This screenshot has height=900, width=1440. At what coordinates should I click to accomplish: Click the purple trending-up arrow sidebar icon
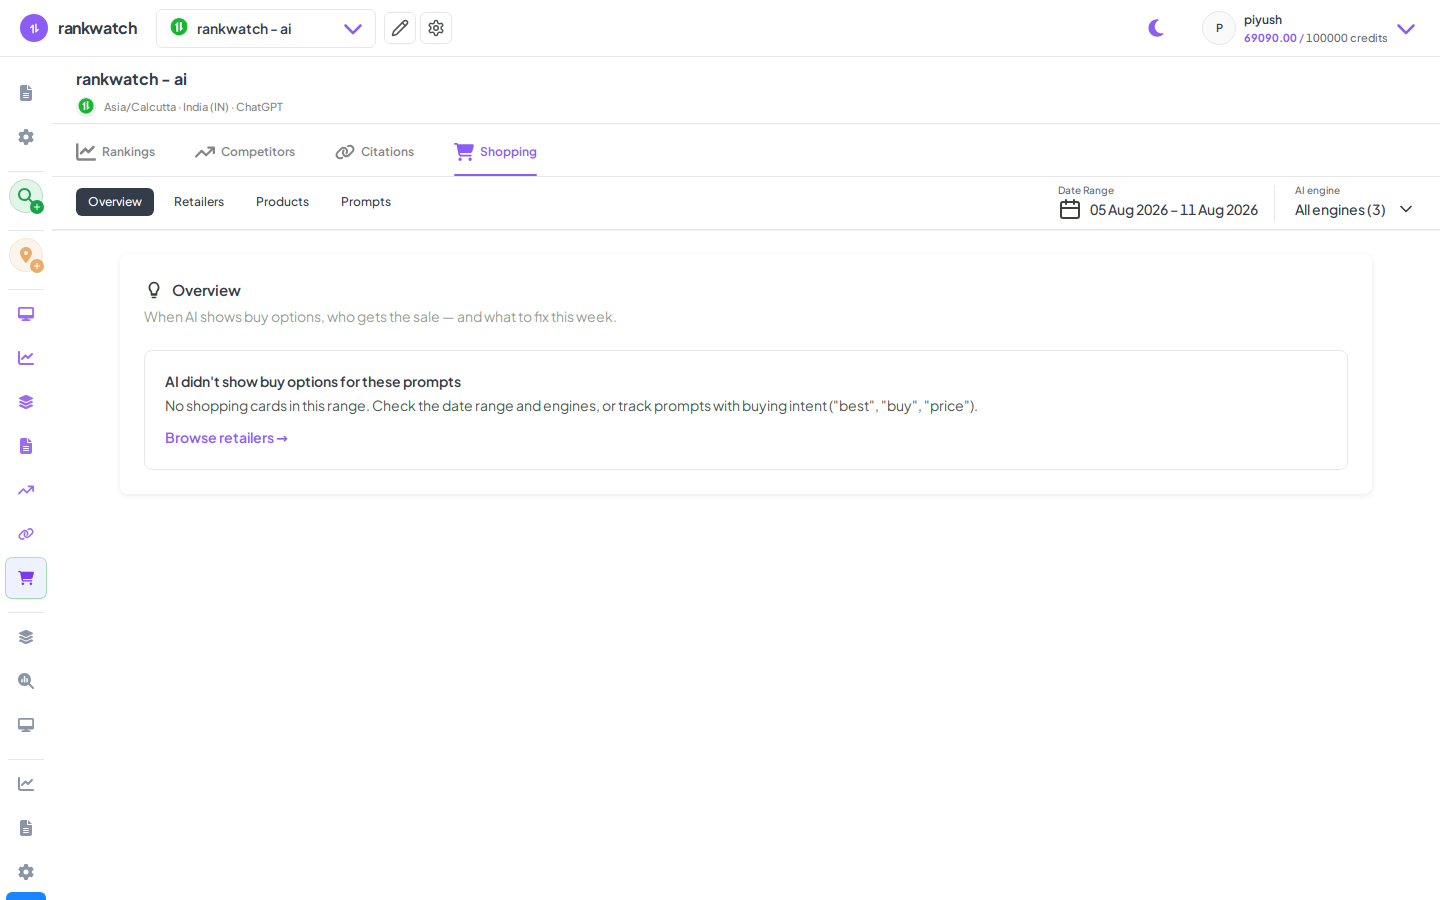(26, 490)
